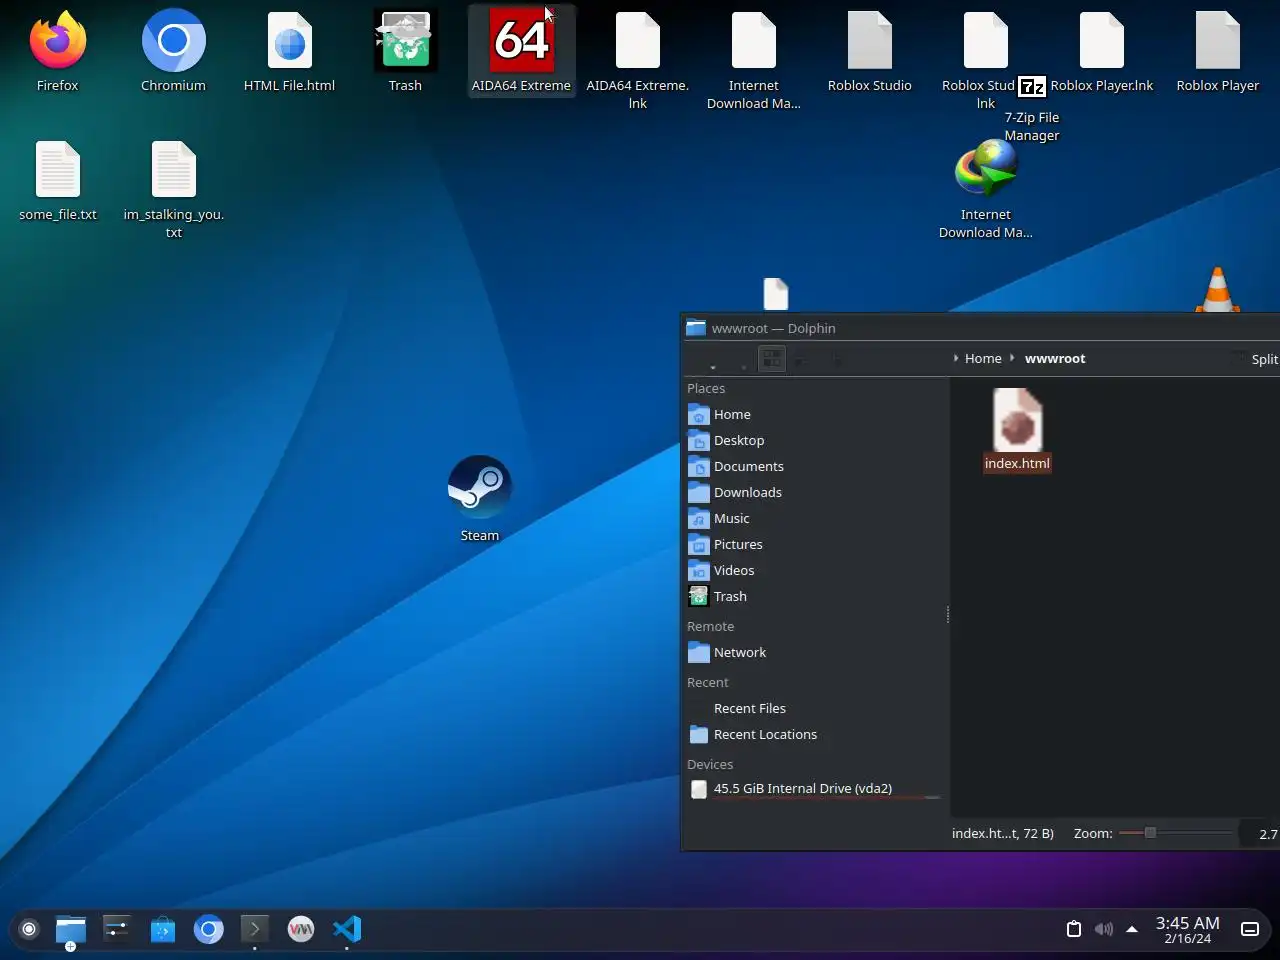The image size is (1280, 960).
Task: Open the volume tray icon
Action: (1103, 929)
